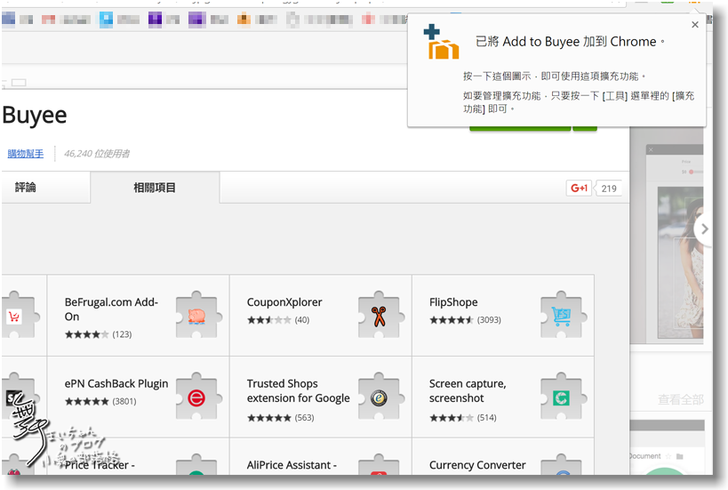Open the 購物幫手 category link
The image size is (728, 490).
coord(26,153)
